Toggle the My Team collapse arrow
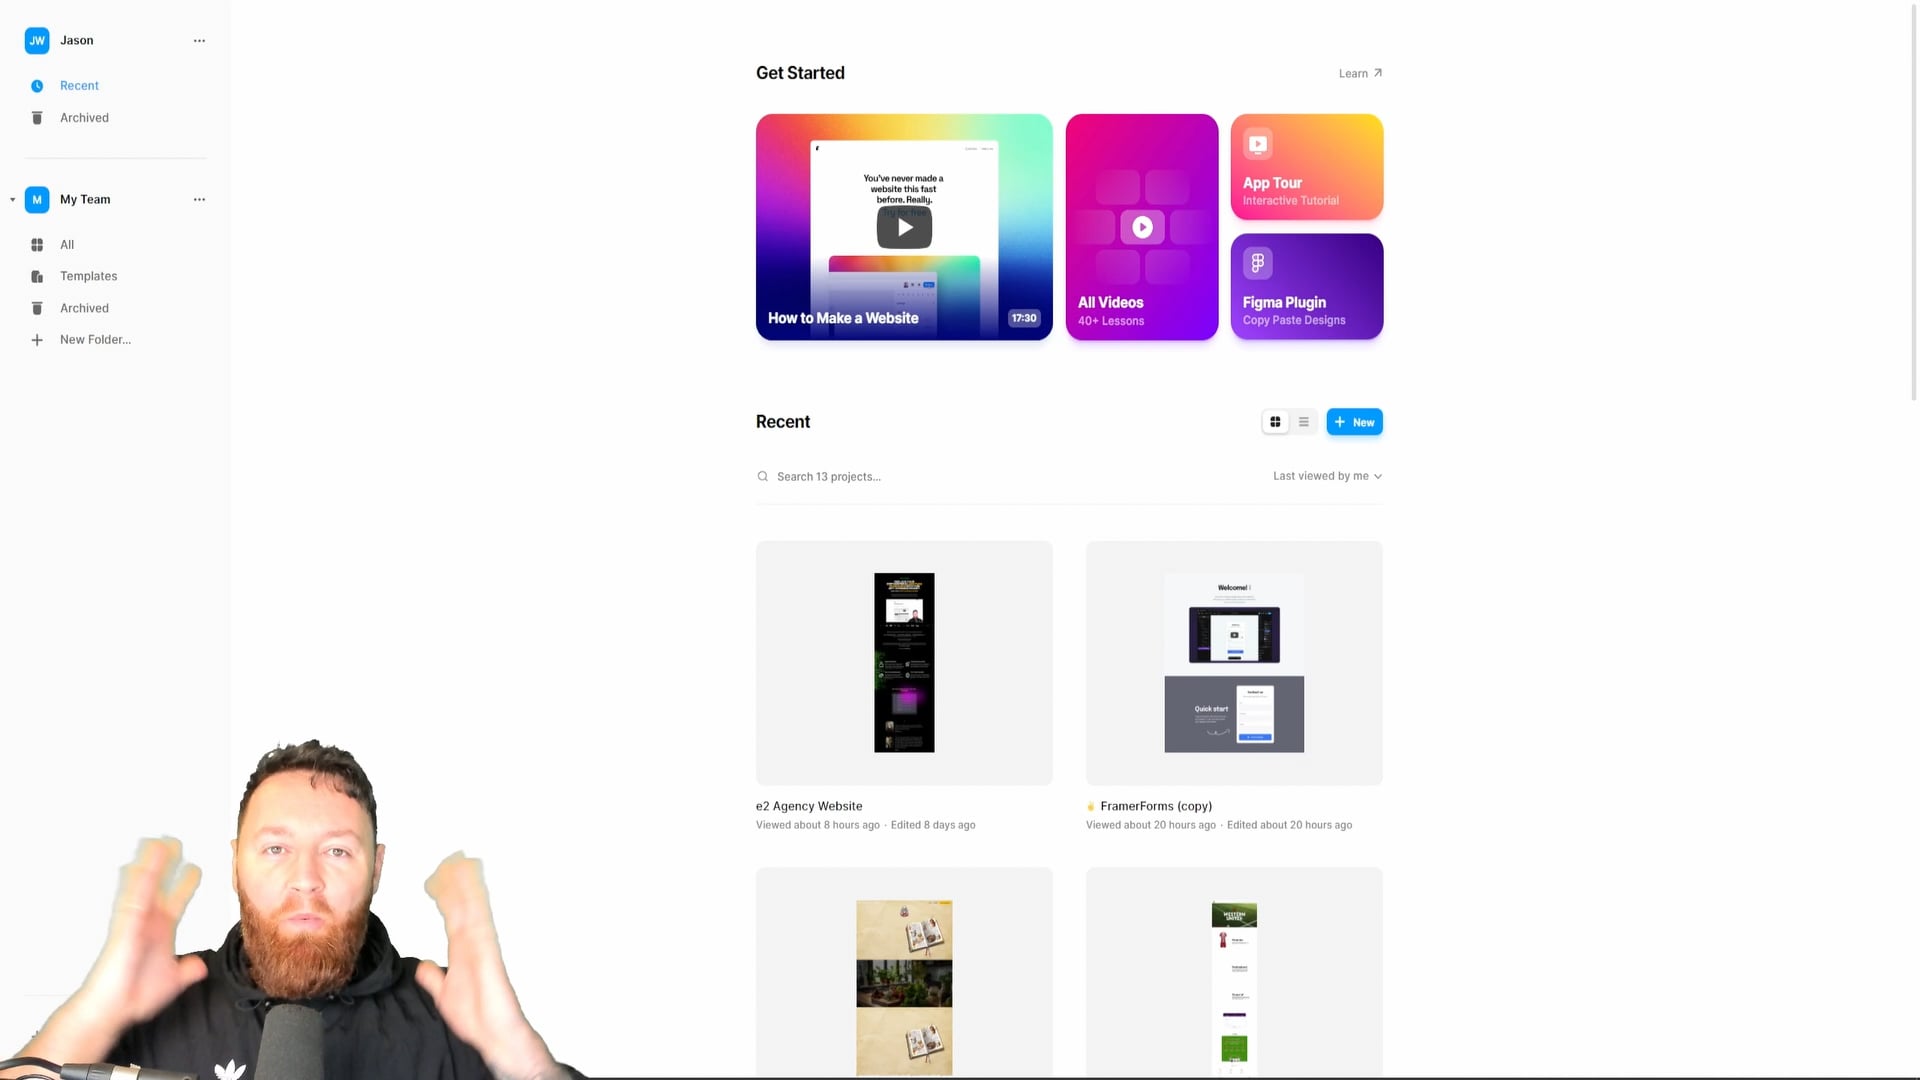The width and height of the screenshot is (1920, 1080). pos(11,199)
